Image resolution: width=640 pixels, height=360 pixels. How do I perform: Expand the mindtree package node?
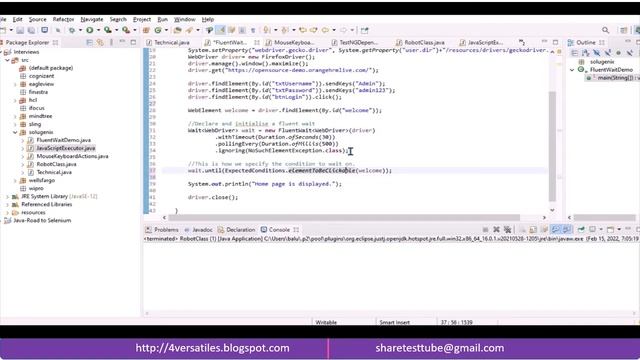click(x=15, y=116)
